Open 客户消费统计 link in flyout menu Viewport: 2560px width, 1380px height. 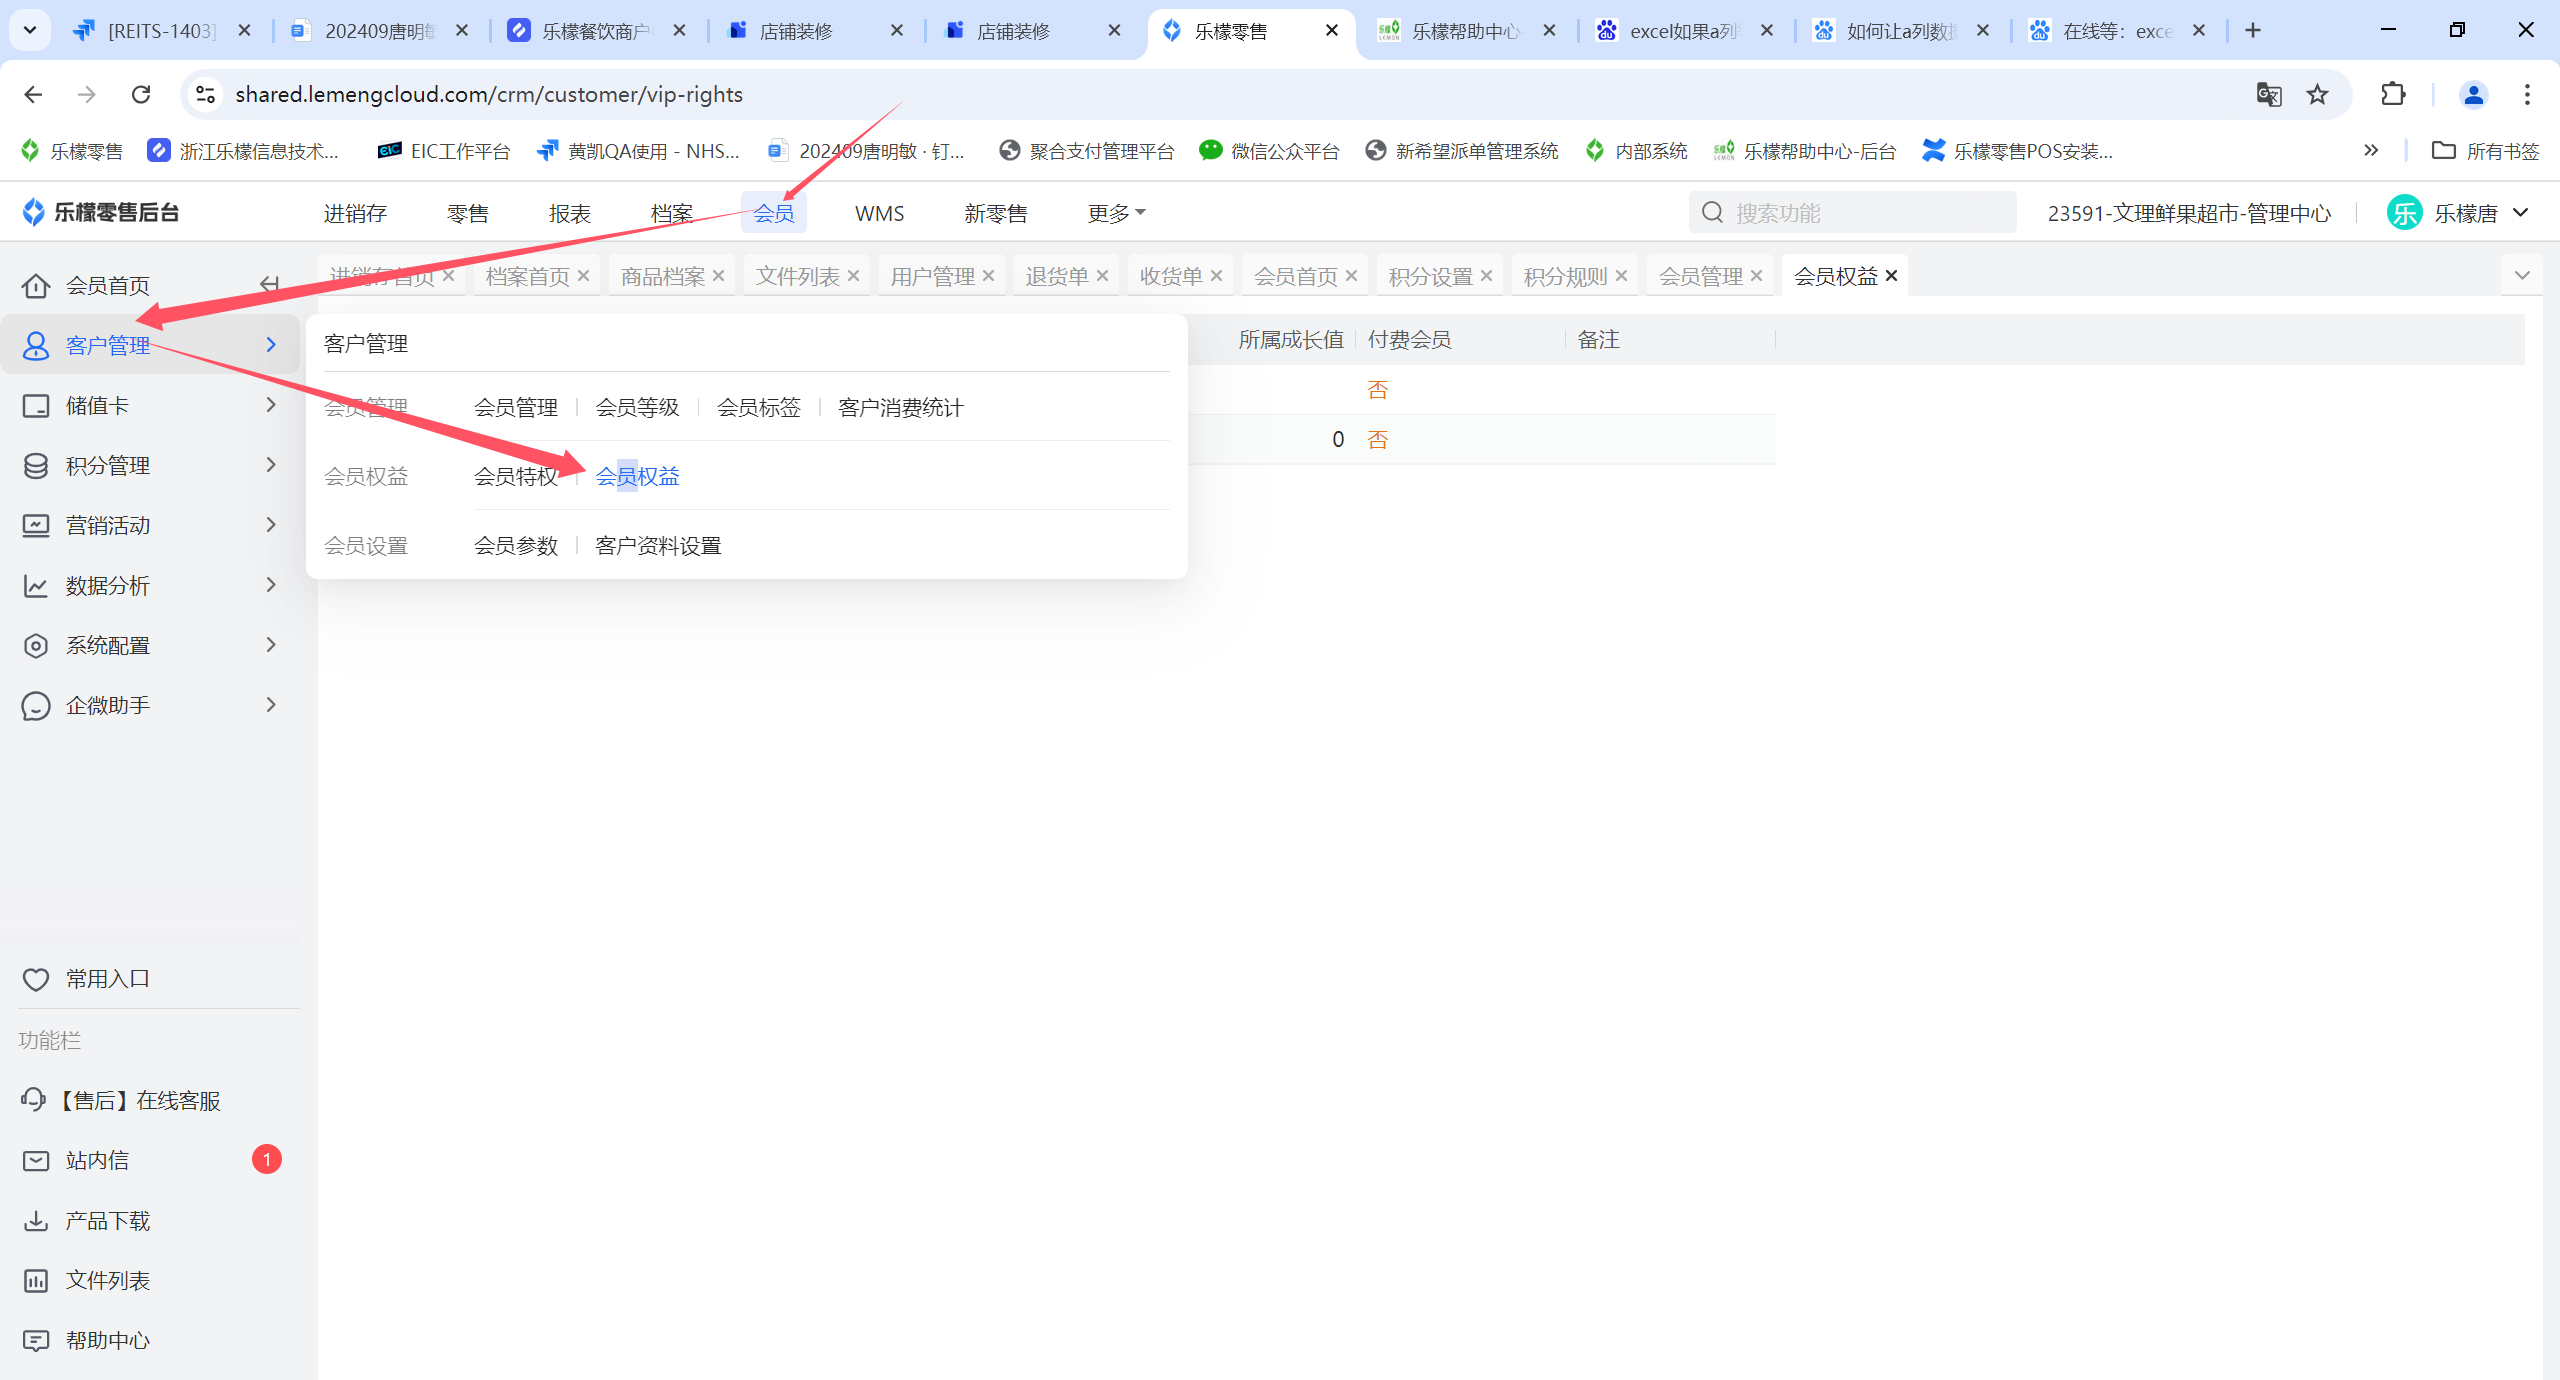coord(901,407)
